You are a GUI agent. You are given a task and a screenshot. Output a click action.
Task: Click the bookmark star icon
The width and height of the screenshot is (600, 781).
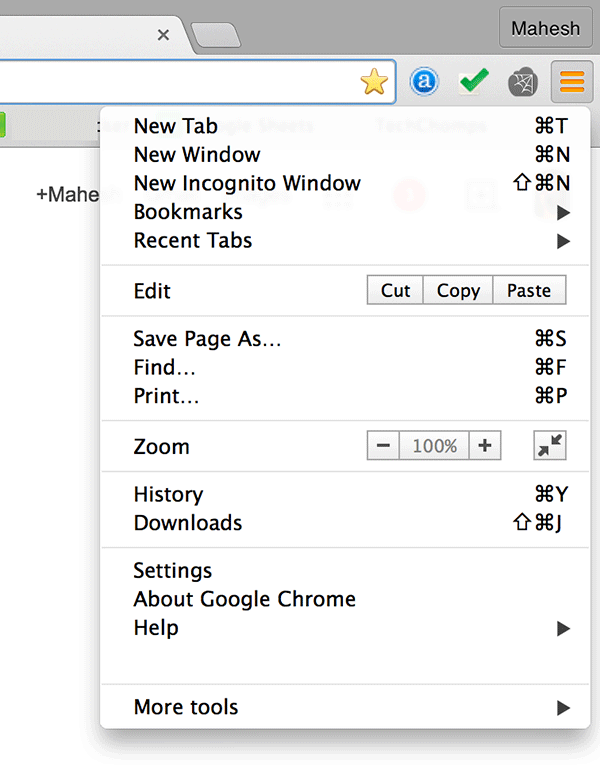[374, 82]
